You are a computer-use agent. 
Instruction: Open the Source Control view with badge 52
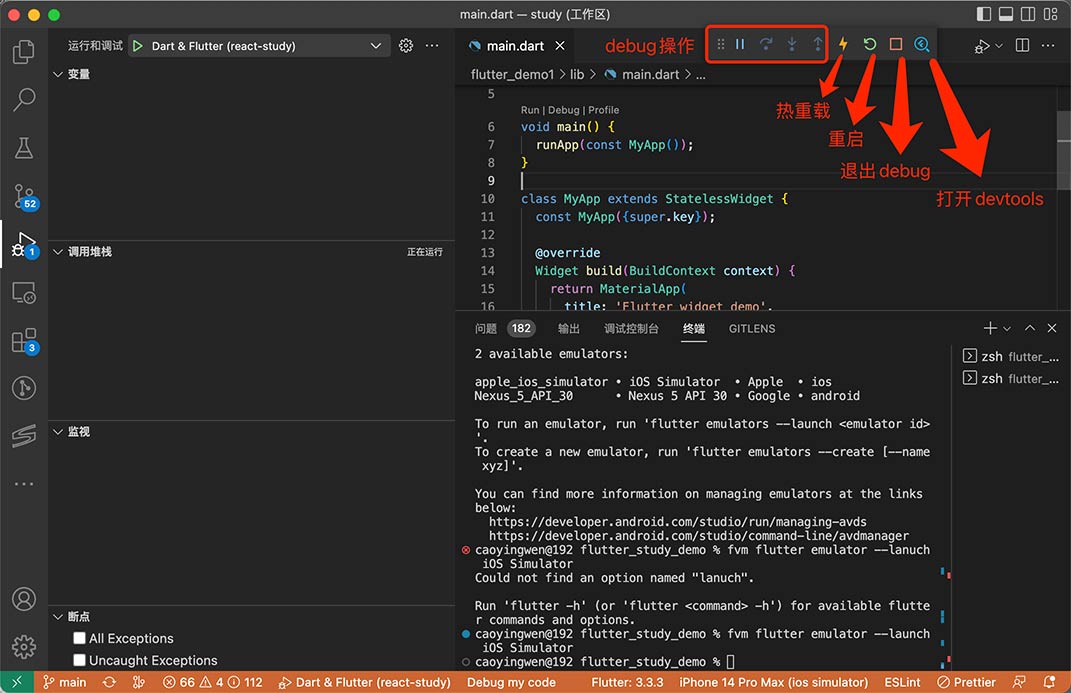24,196
